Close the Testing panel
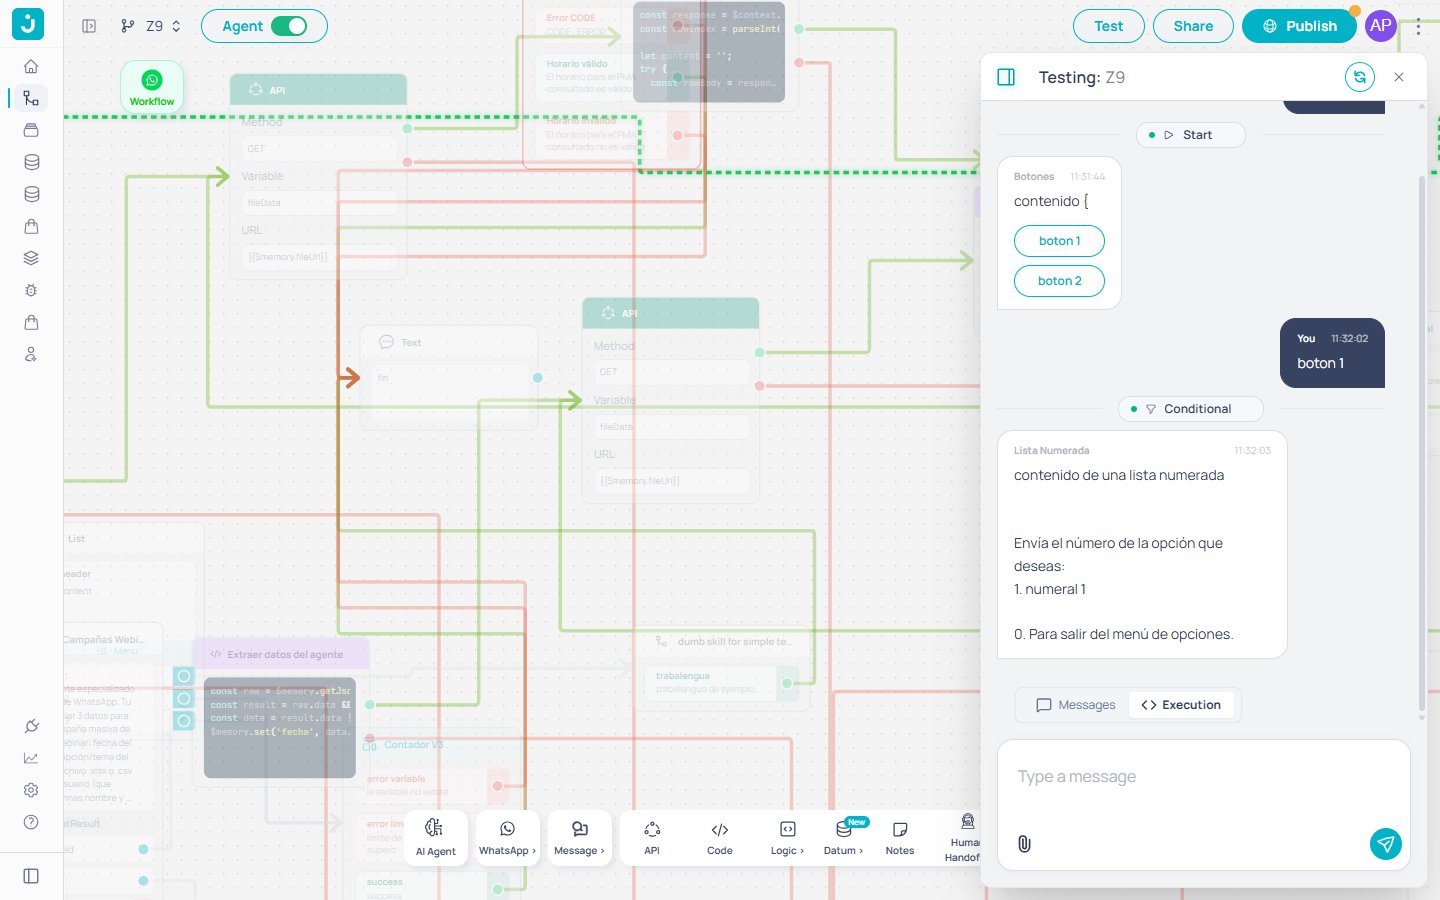The height and width of the screenshot is (900, 1440). (1399, 77)
